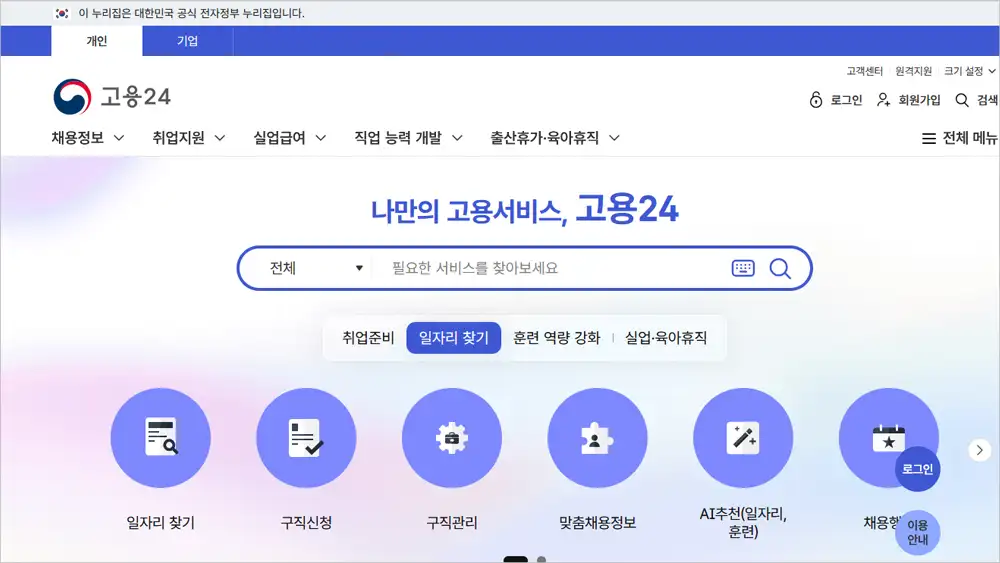The height and width of the screenshot is (563, 1000).
Task: Click the 맞춤채용정보 label text
Action: [598, 523]
